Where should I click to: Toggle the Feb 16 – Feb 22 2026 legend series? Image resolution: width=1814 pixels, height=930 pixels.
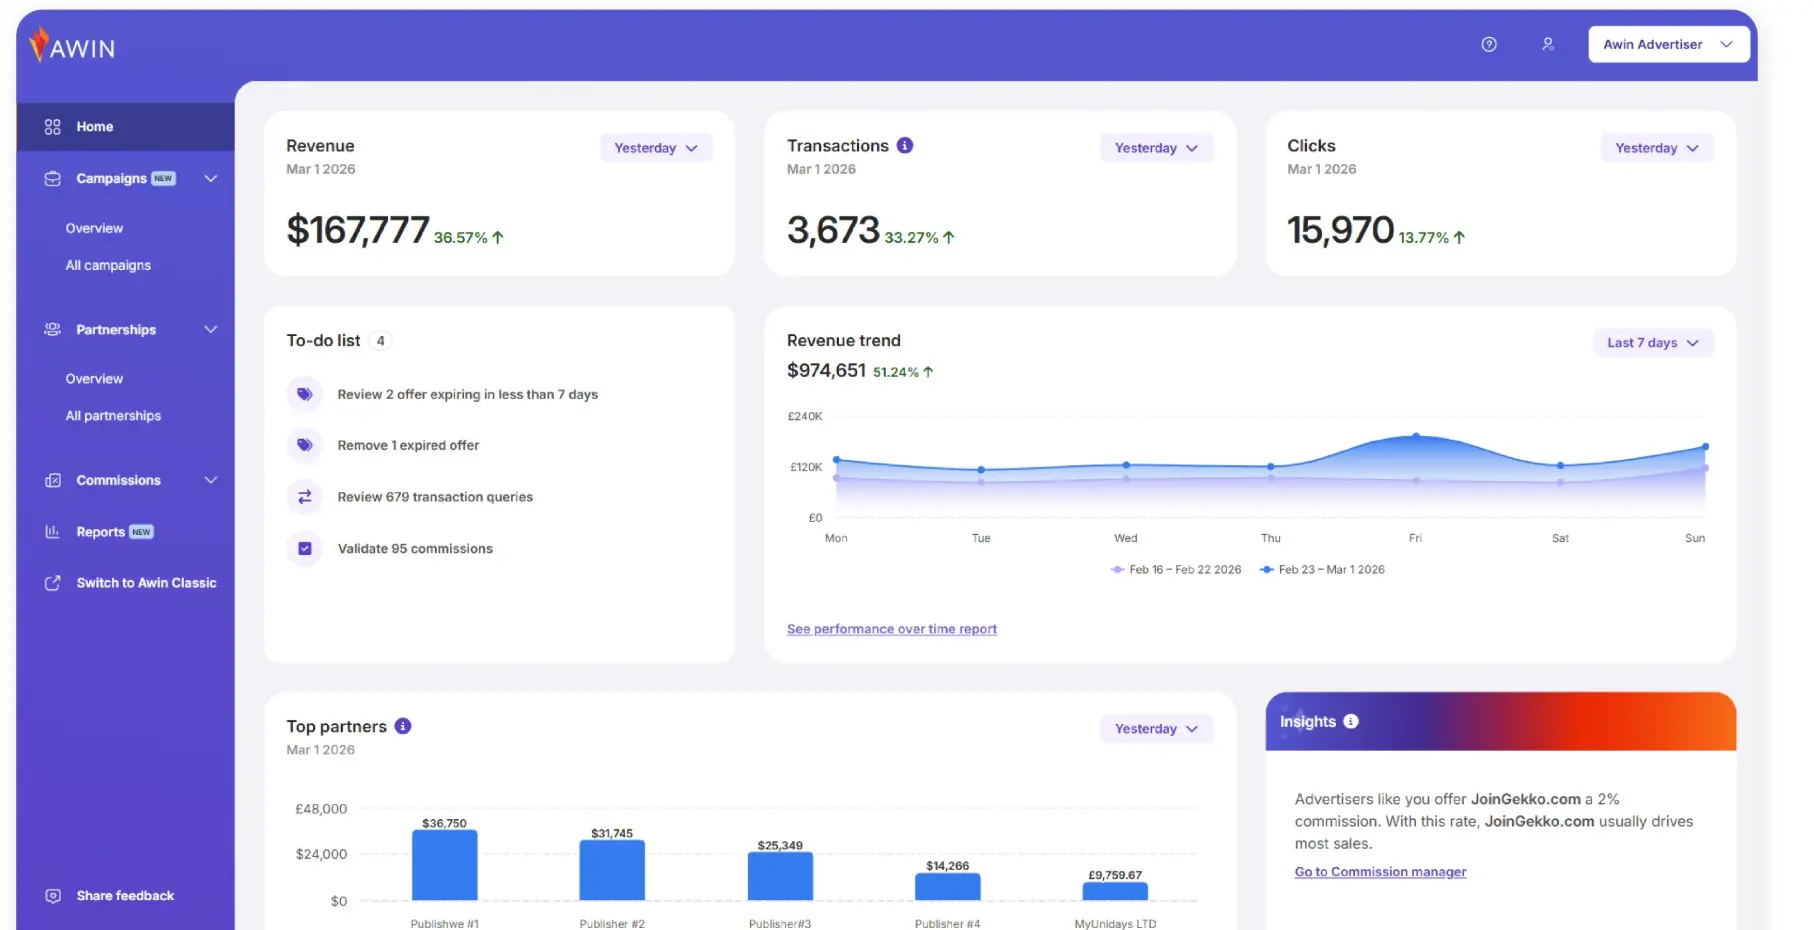pos(1176,570)
